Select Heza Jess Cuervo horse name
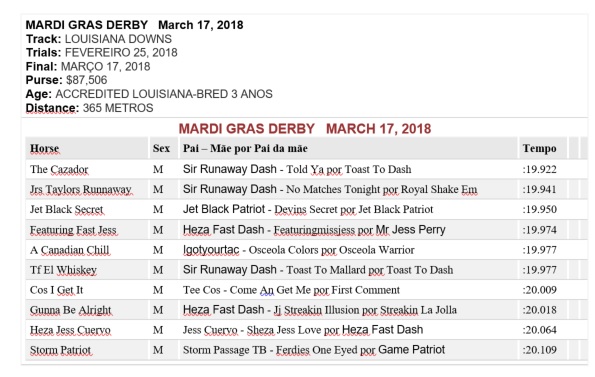The width and height of the screenshot is (595, 377). (70, 330)
